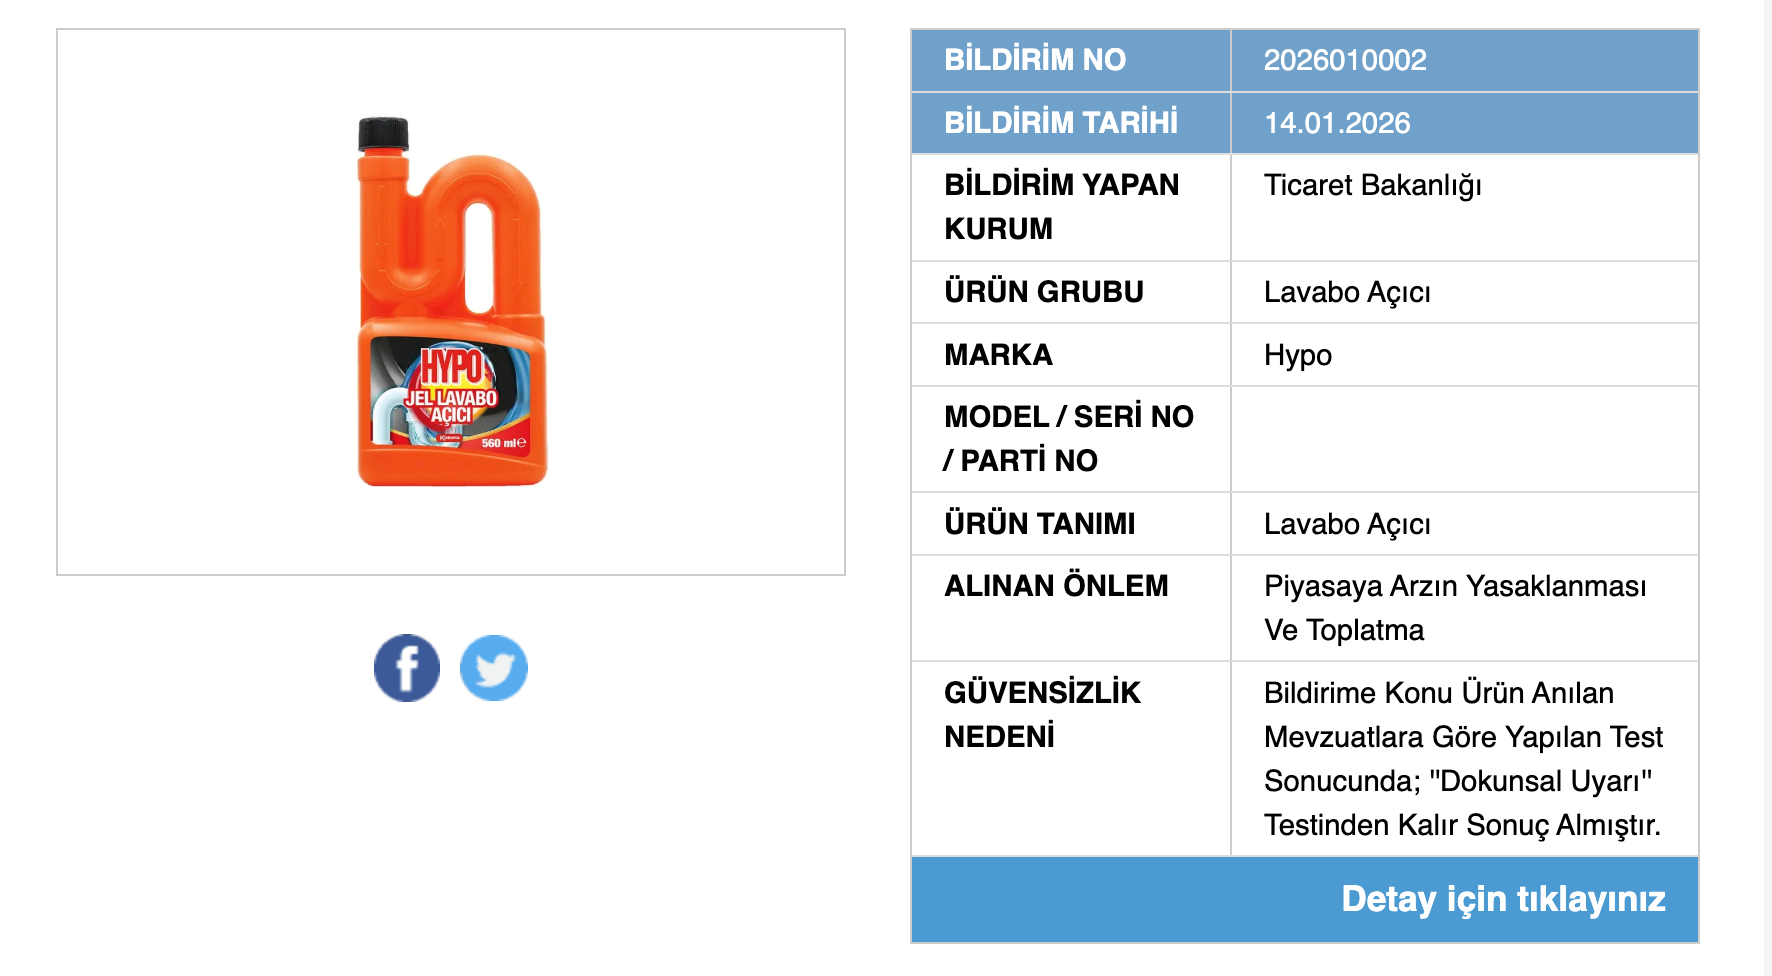Image resolution: width=1772 pixels, height=976 pixels.
Task: Click the 'Detay için tıklayınız' link
Action: [x=1502, y=899]
